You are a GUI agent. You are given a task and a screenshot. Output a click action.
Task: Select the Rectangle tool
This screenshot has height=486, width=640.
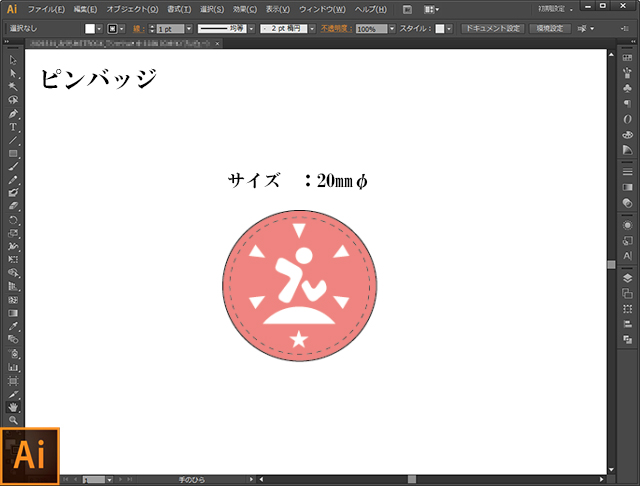[x=13, y=153]
